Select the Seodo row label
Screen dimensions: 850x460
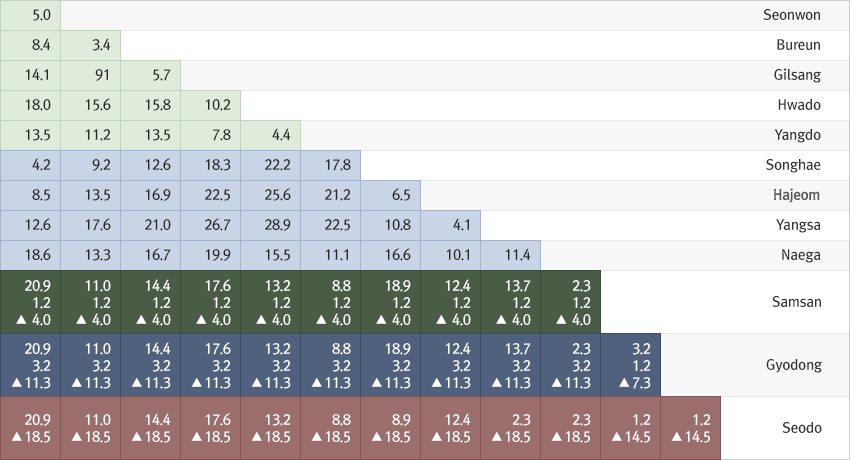click(x=801, y=428)
